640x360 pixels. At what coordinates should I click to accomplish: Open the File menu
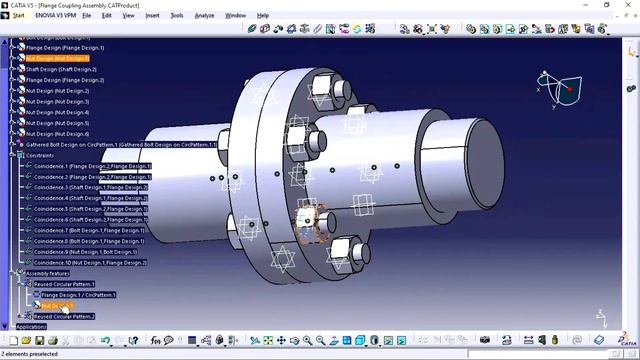pos(87,16)
